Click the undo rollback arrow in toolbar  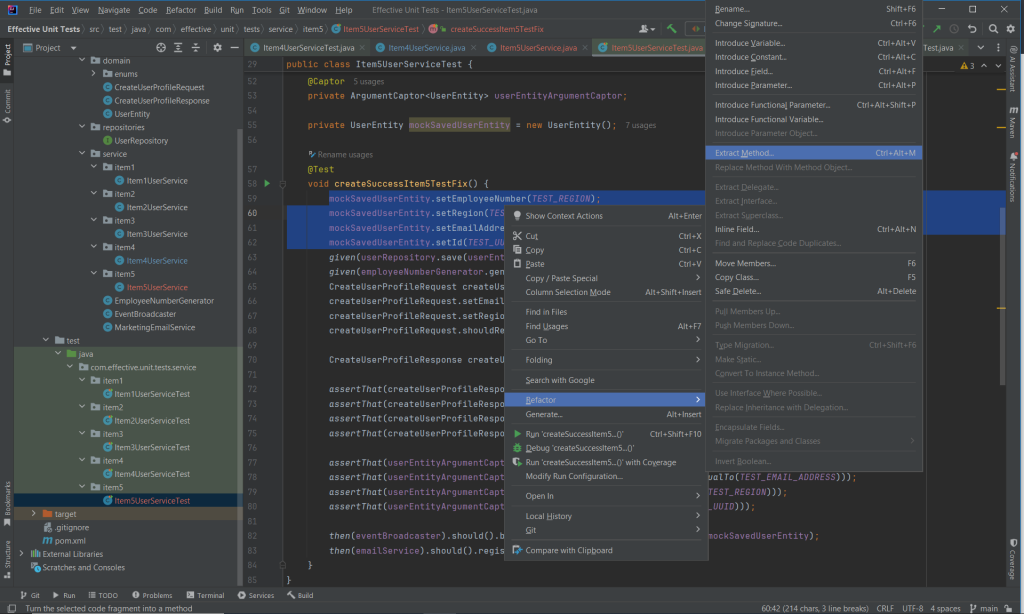[972, 29]
